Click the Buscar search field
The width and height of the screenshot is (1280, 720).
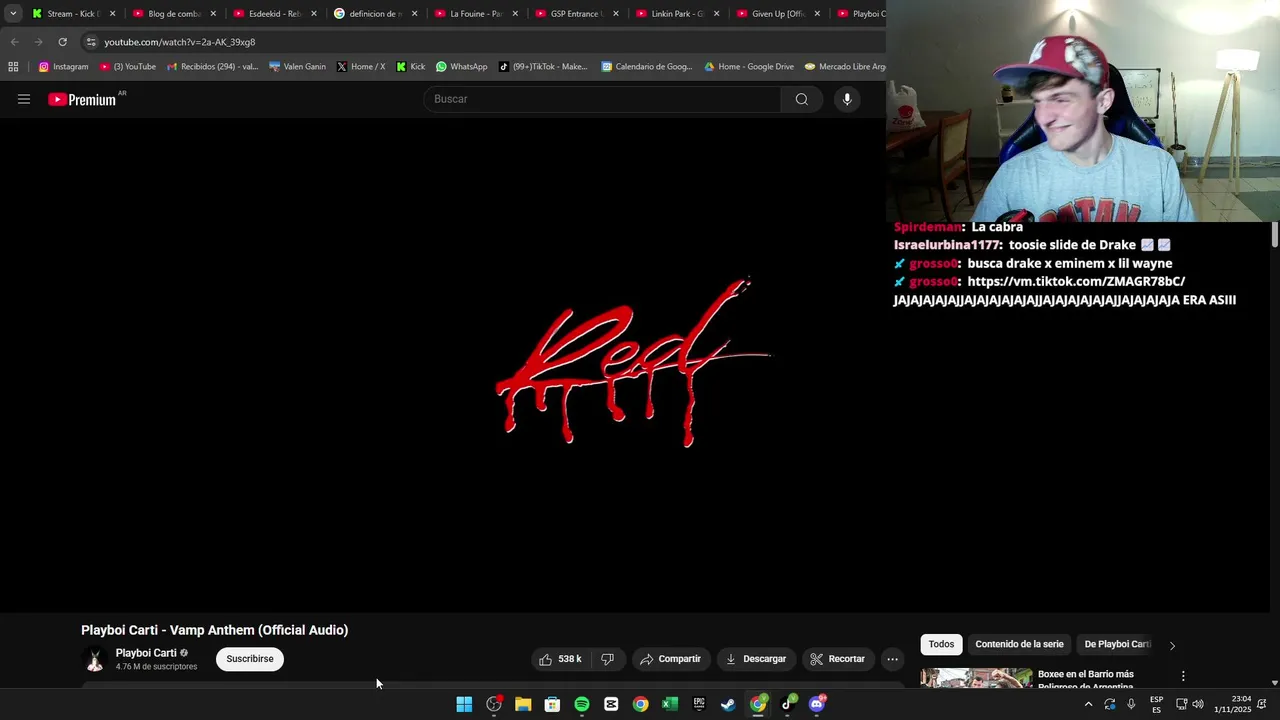point(603,99)
